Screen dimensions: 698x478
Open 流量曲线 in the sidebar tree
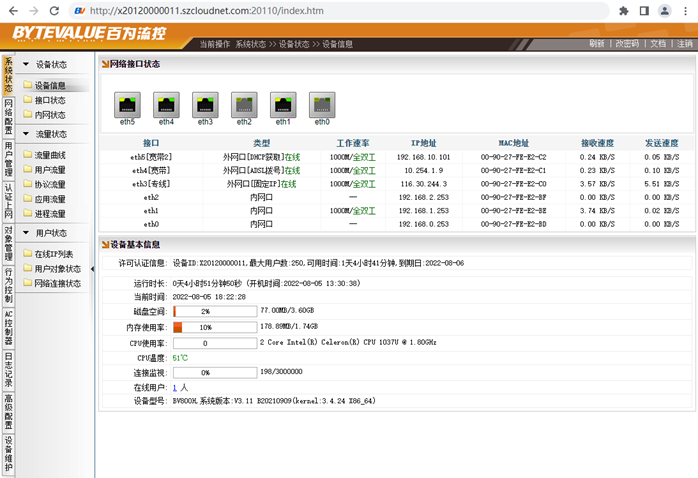(50, 155)
